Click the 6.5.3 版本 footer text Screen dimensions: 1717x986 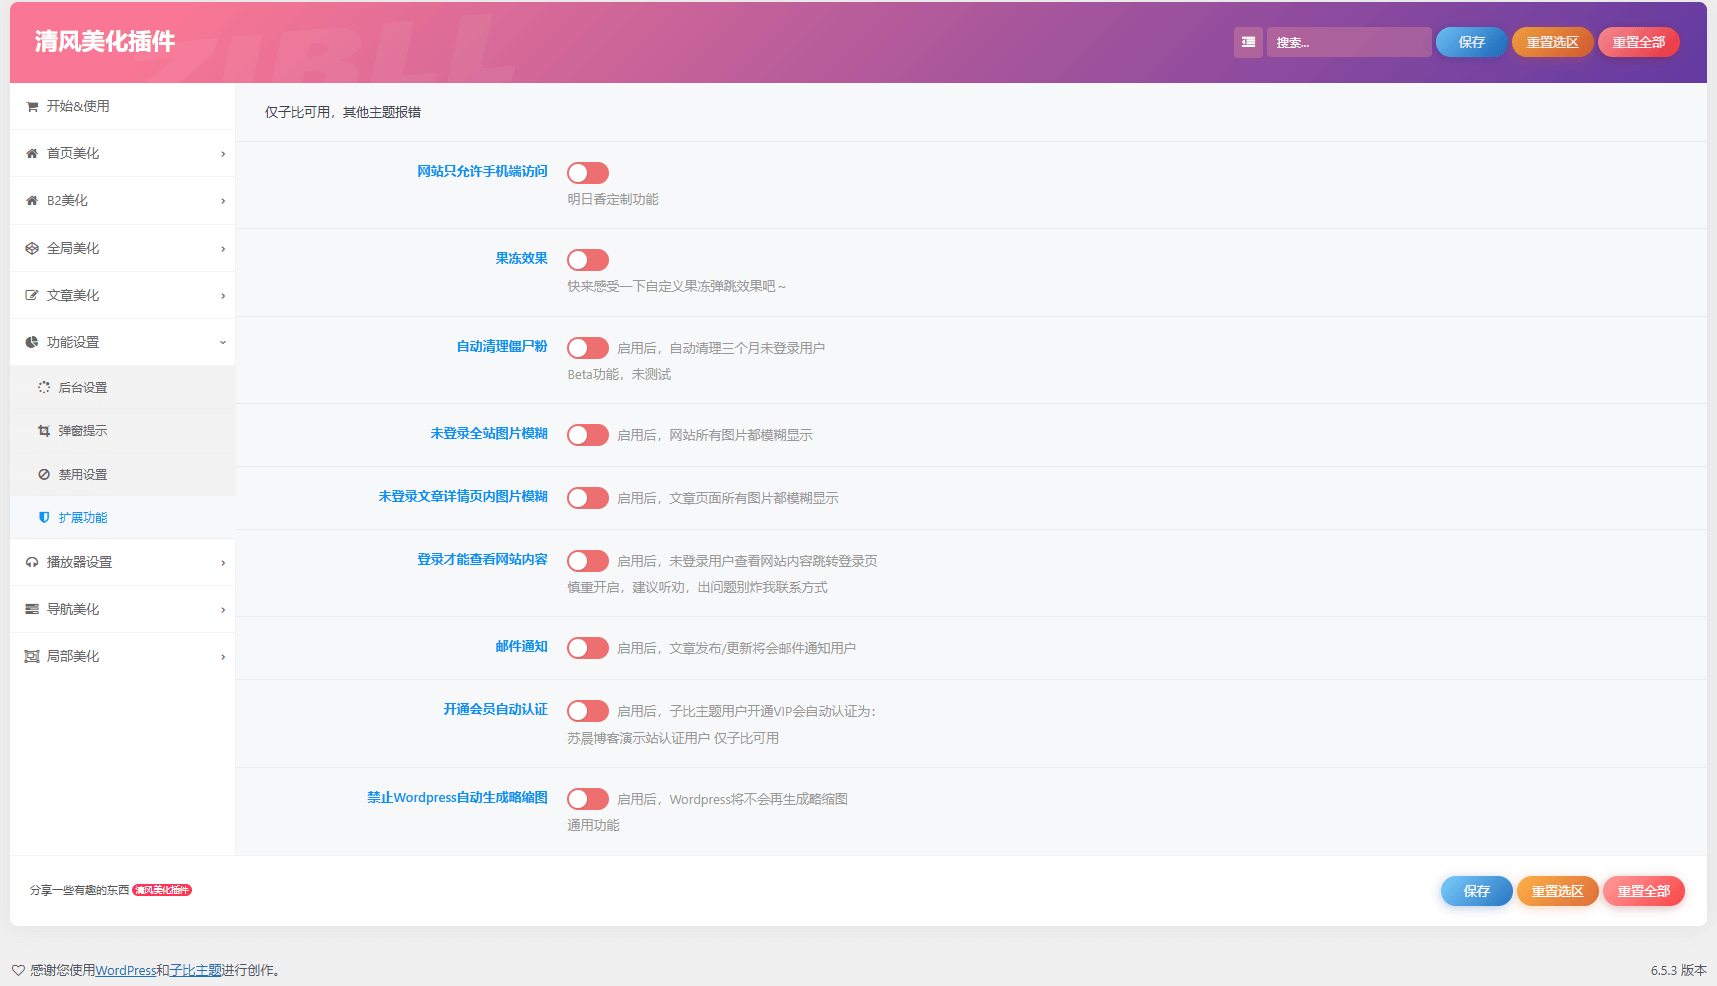tap(1679, 971)
